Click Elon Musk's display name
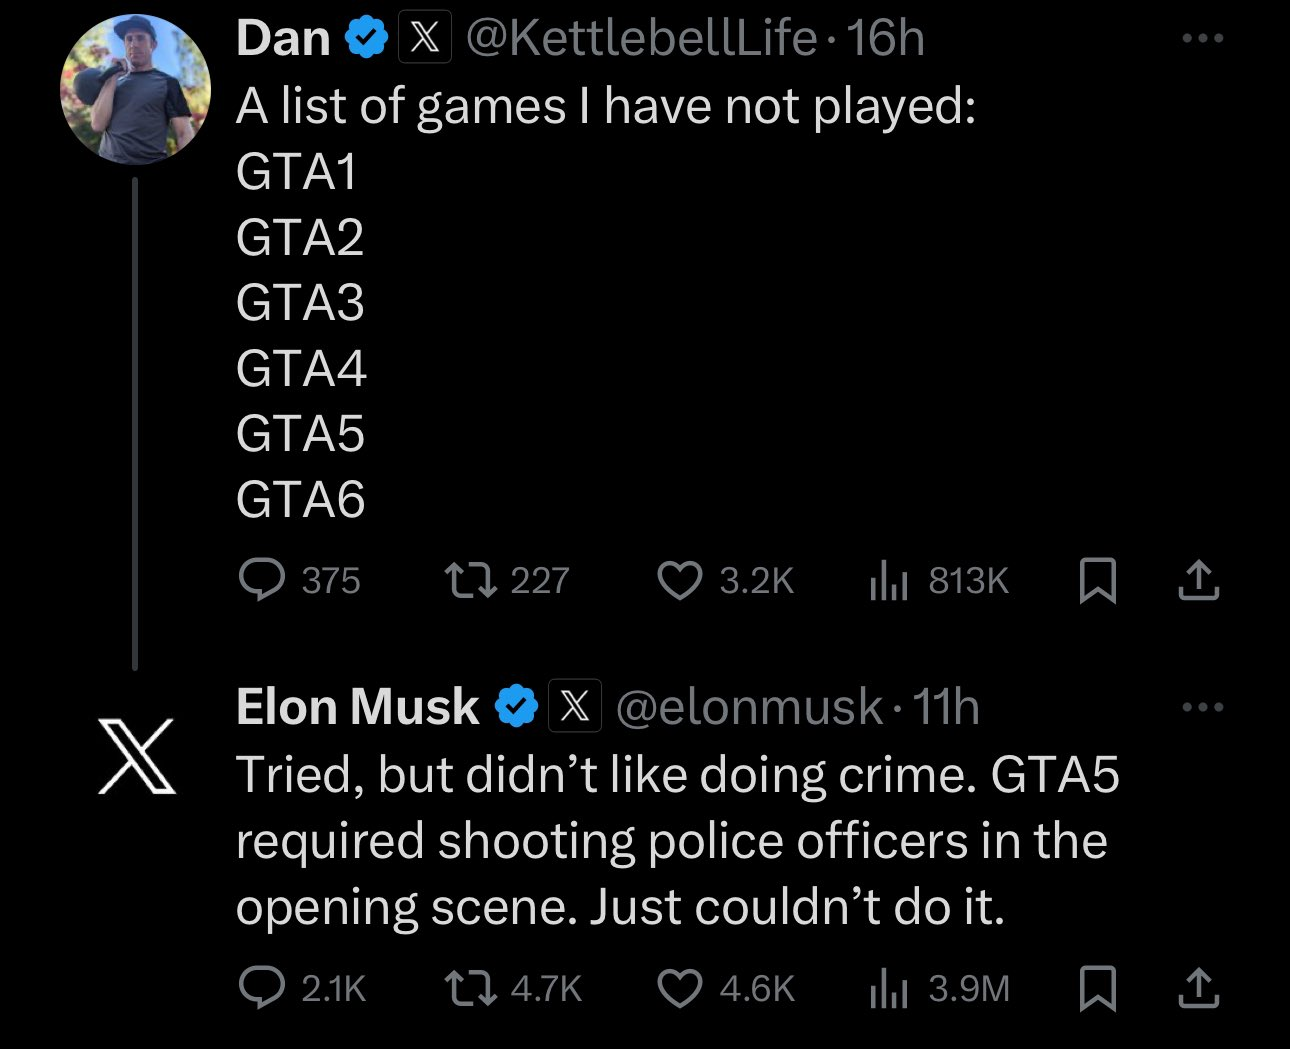This screenshot has height=1049, width=1290. point(357,707)
